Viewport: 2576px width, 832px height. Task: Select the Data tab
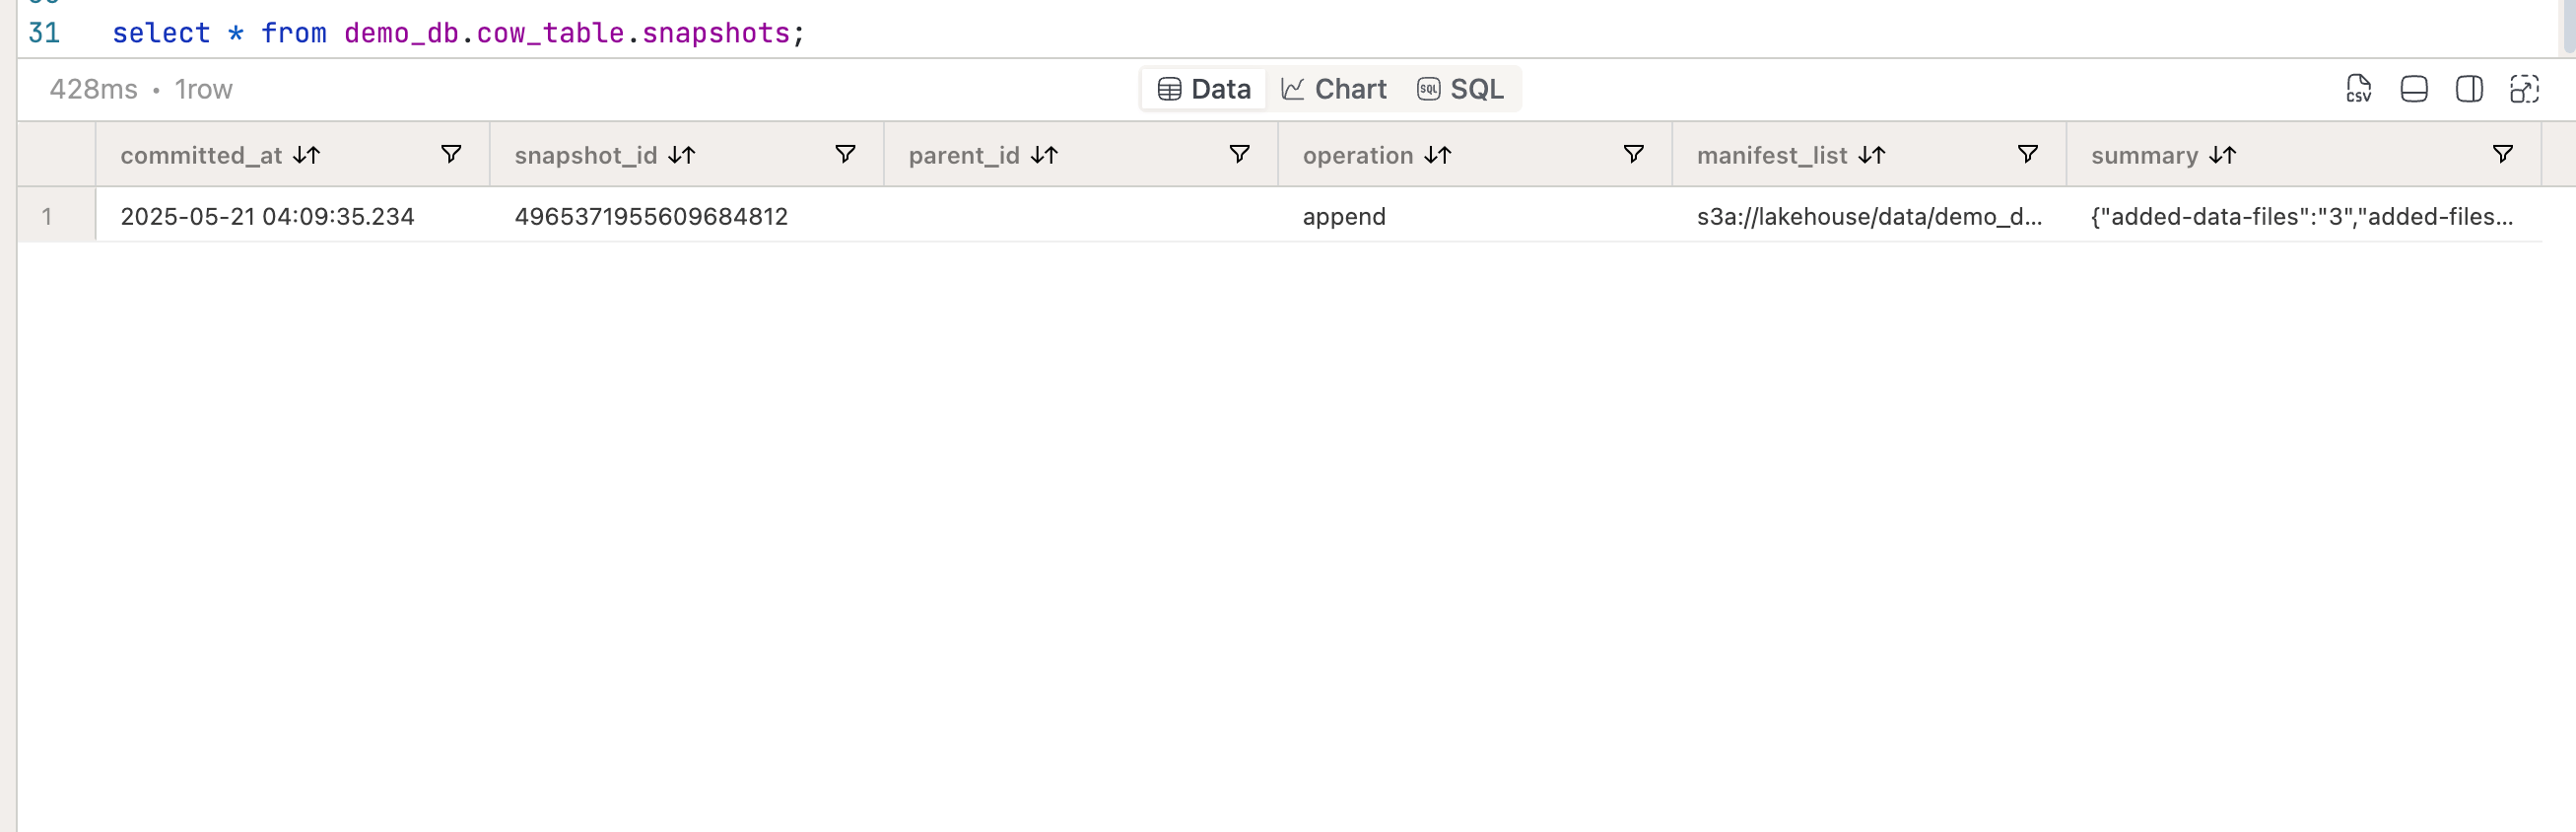(1204, 89)
